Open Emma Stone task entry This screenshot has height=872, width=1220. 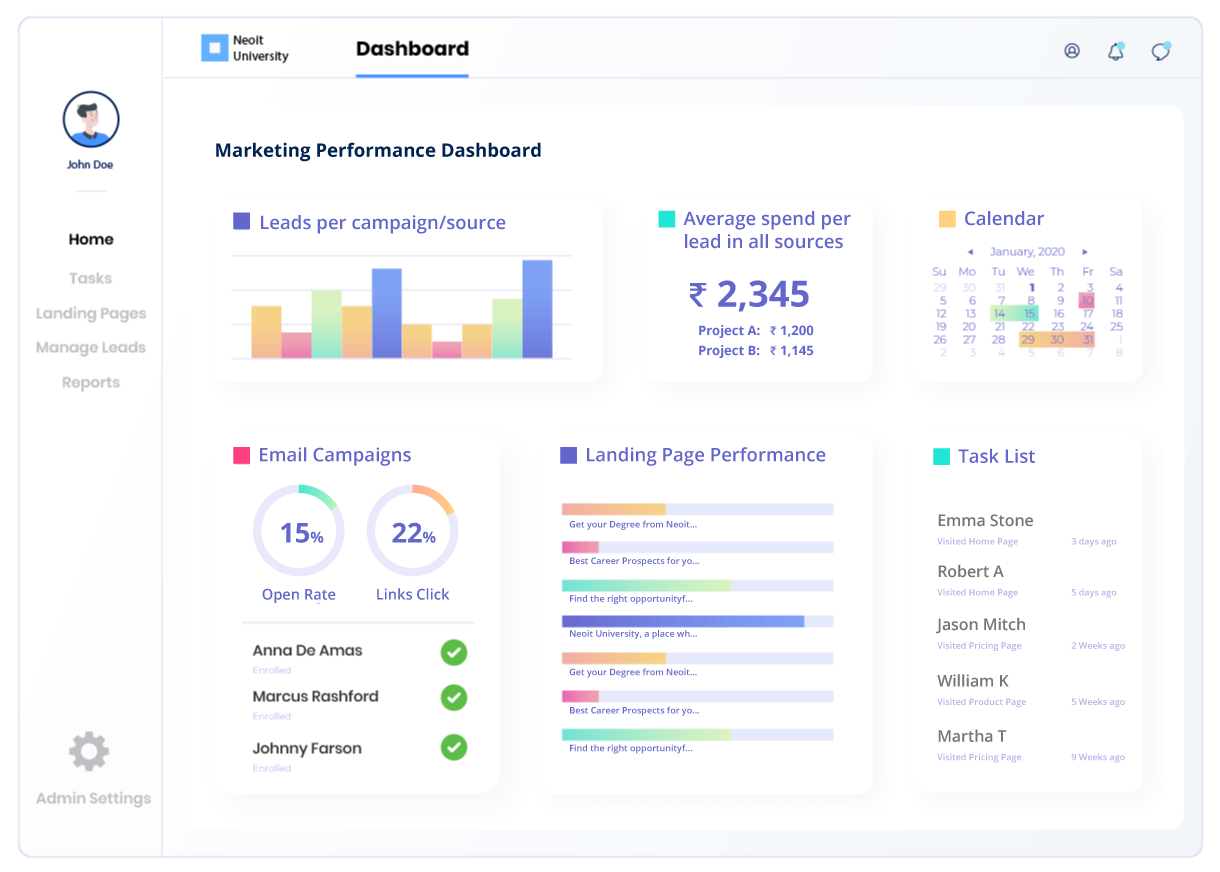(985, 520)
